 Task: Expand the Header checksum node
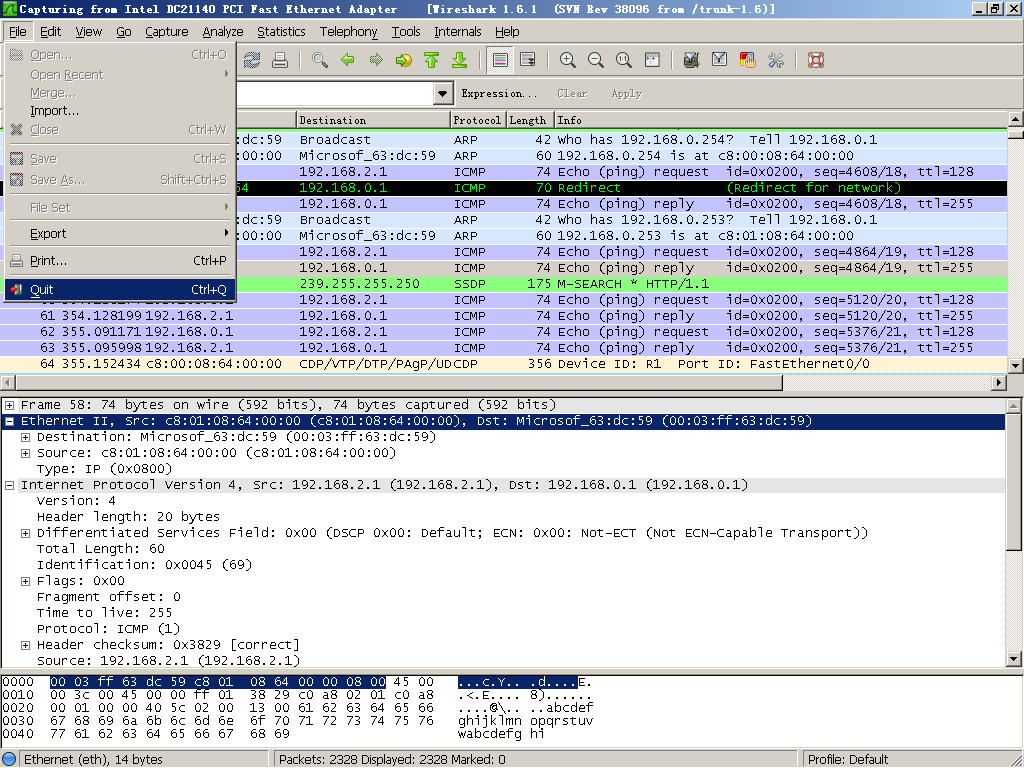pyautogui.click(x=25, y=645)
